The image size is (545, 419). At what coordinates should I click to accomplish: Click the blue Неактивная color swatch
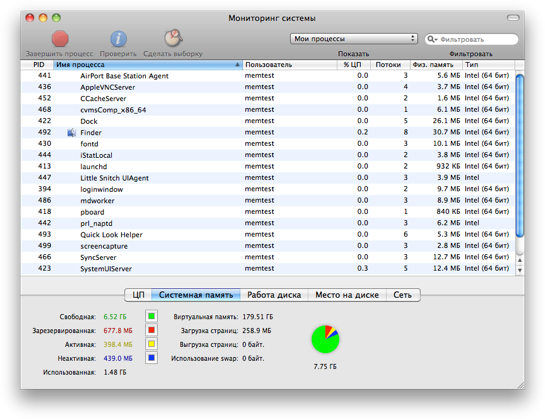pyautogui.click(x=151, y=358)
